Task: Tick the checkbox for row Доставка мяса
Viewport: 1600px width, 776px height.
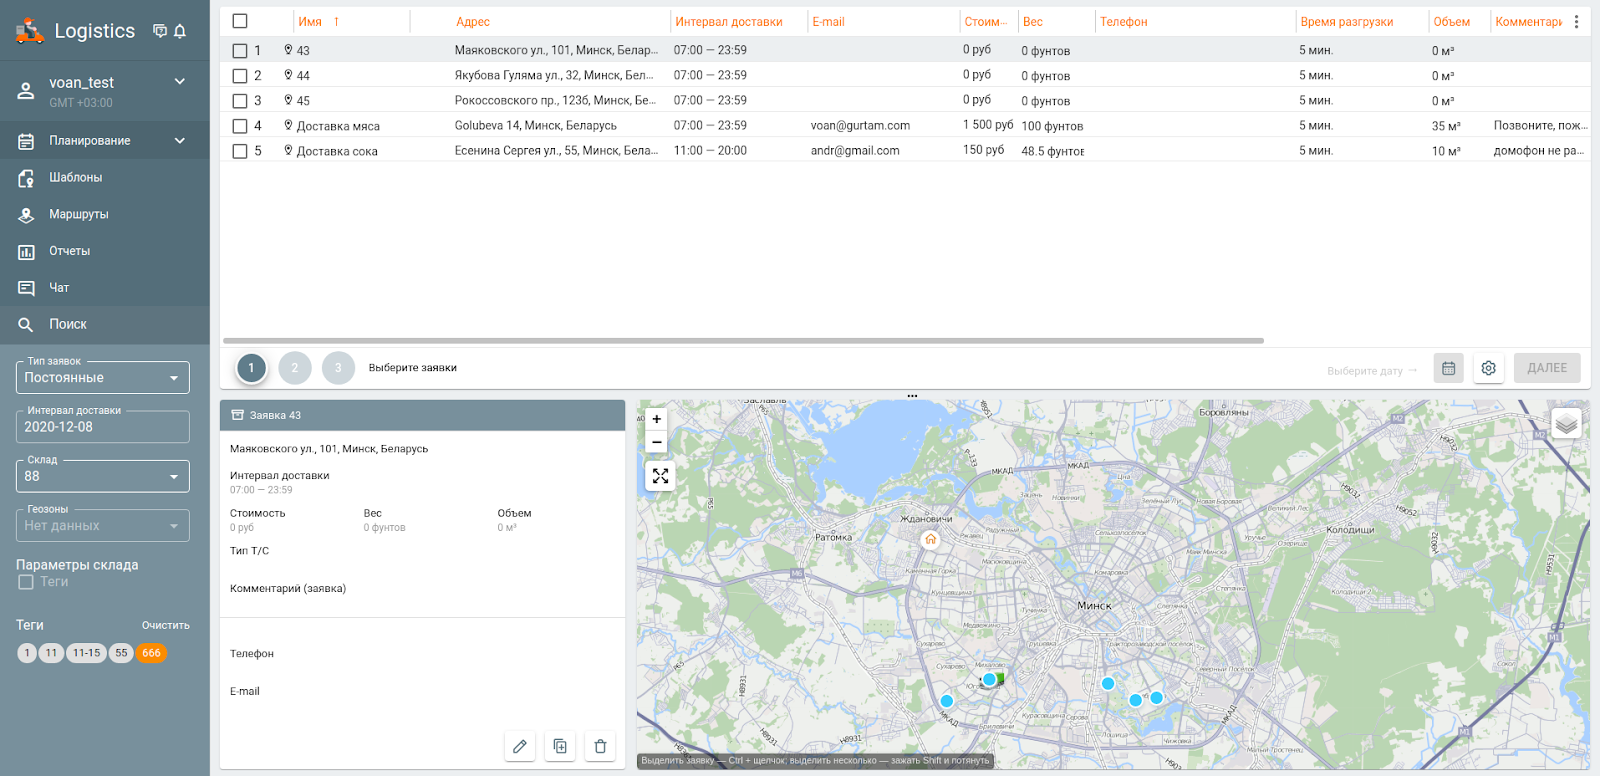Action: click(x=240, y=126)
